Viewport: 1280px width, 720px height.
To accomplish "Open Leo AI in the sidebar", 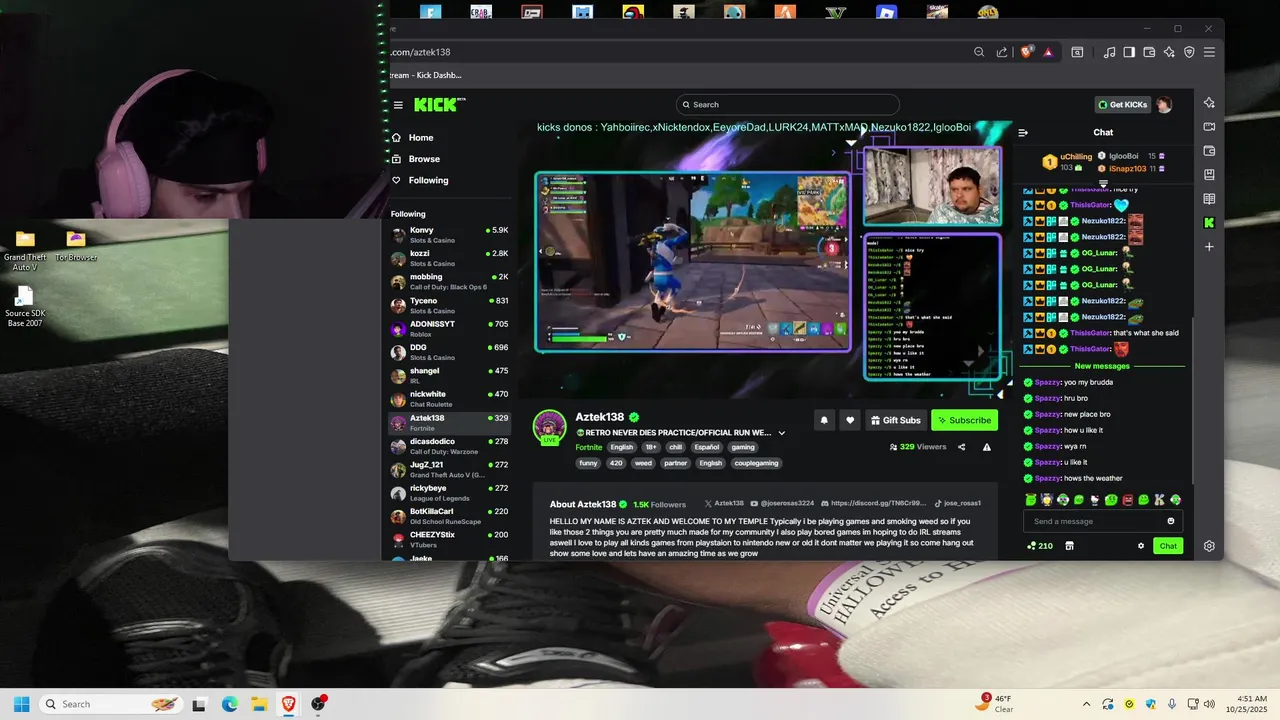I will (1209, 103).
